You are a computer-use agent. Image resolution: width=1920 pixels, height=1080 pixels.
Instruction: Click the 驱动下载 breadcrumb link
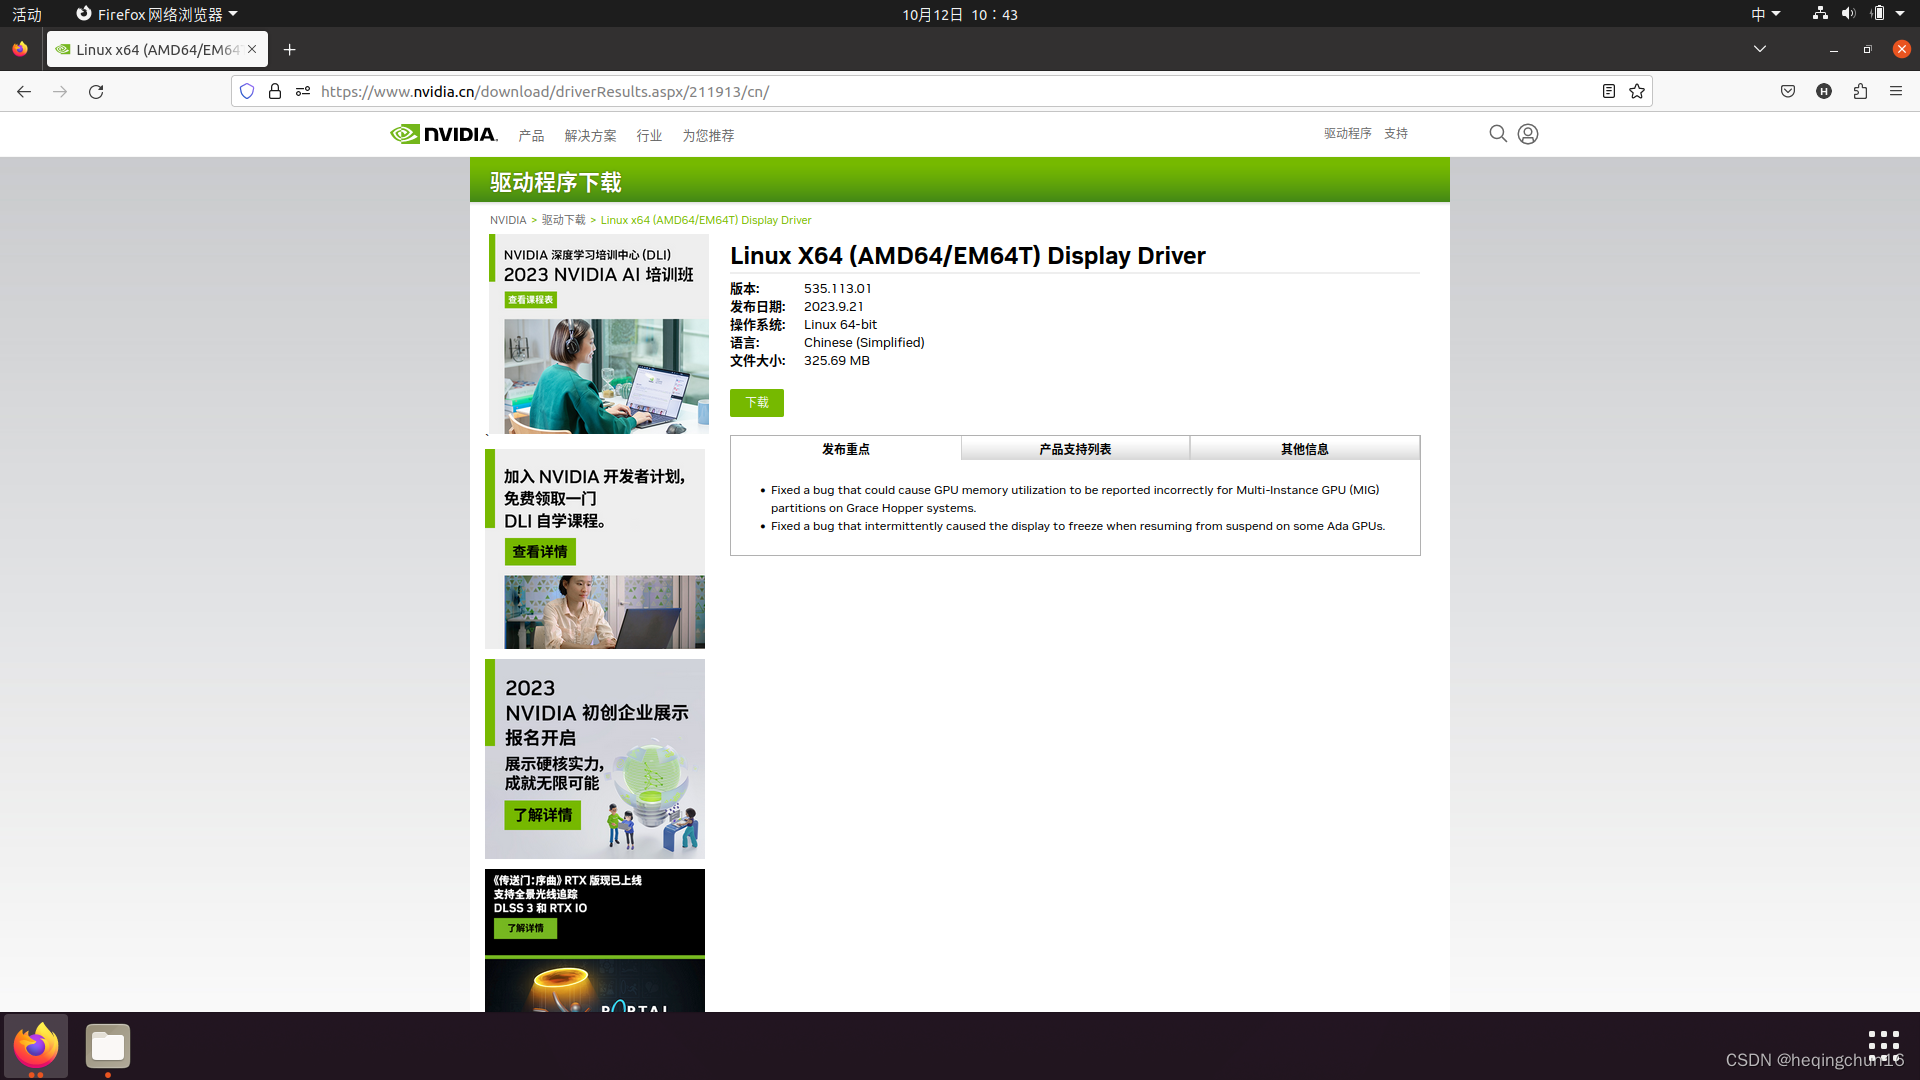563,220
